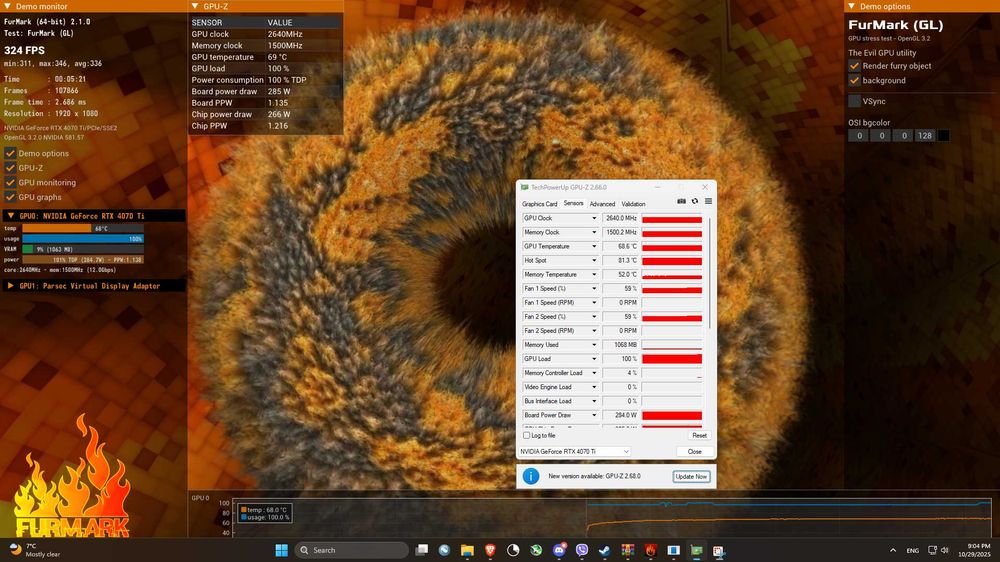The image size is (1000, 562).
Task: Open the GPU Clock sensor dropdown
Action: coord(594,218)
